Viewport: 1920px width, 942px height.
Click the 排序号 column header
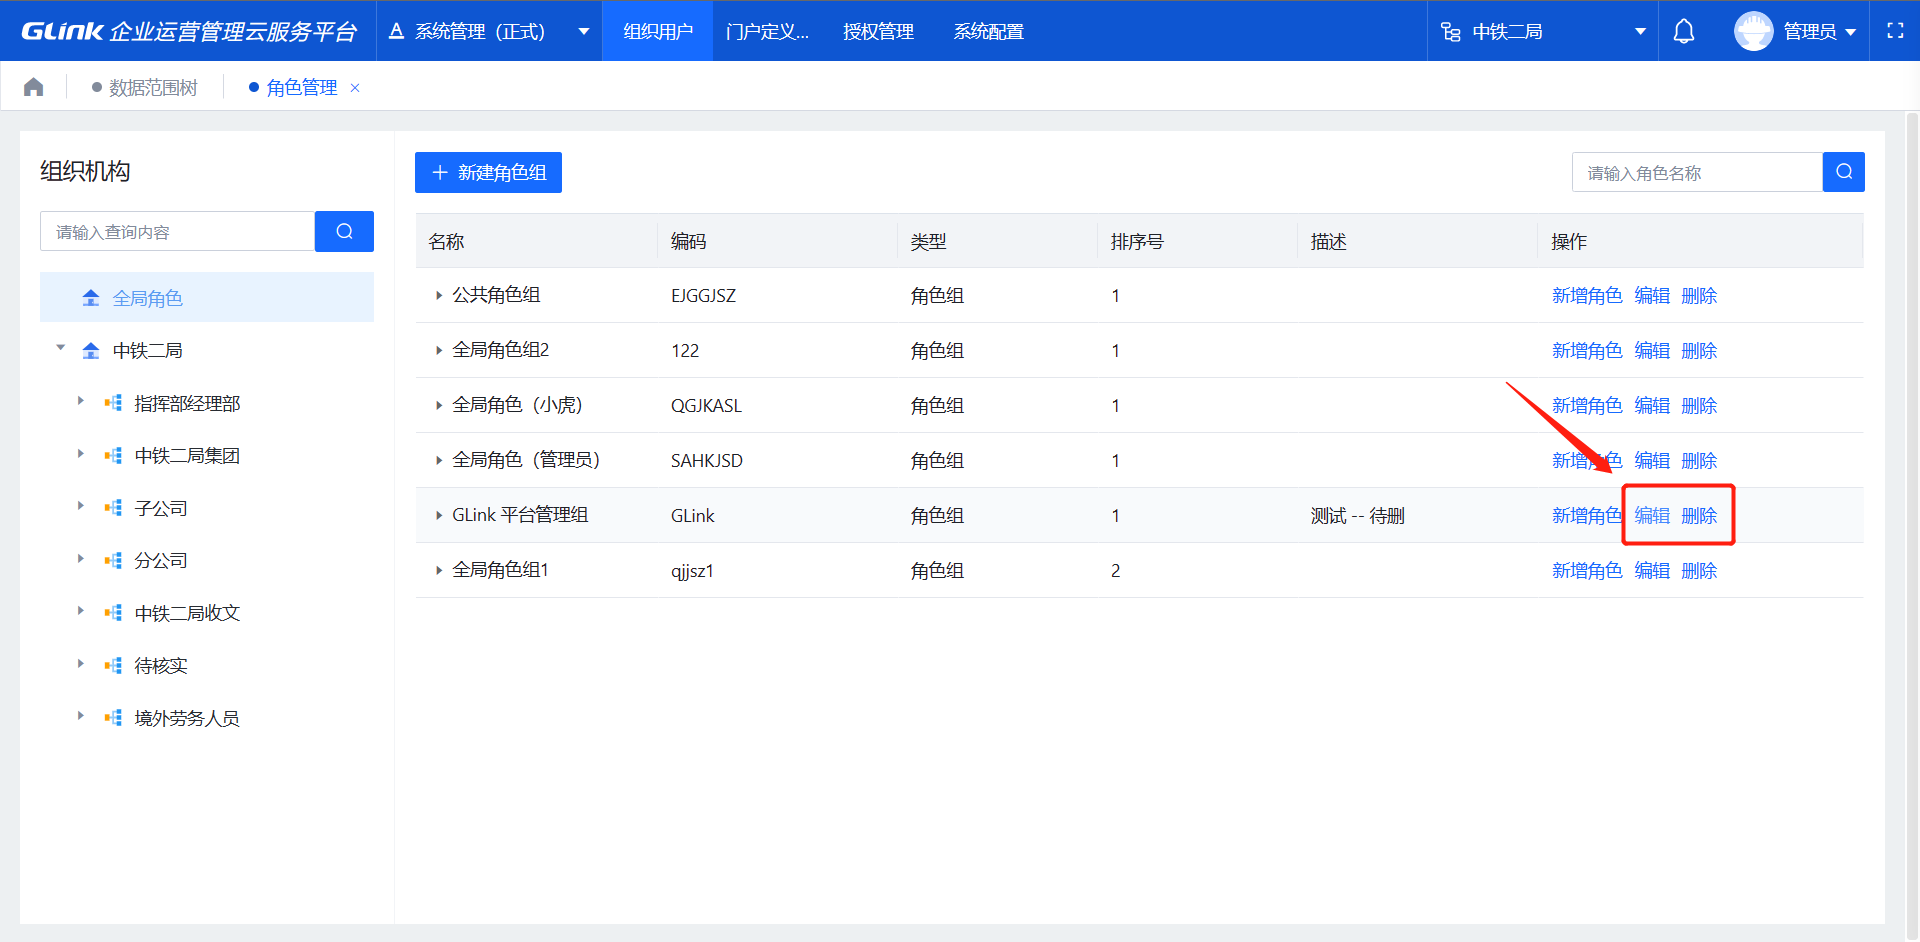tap(1137, 241)
